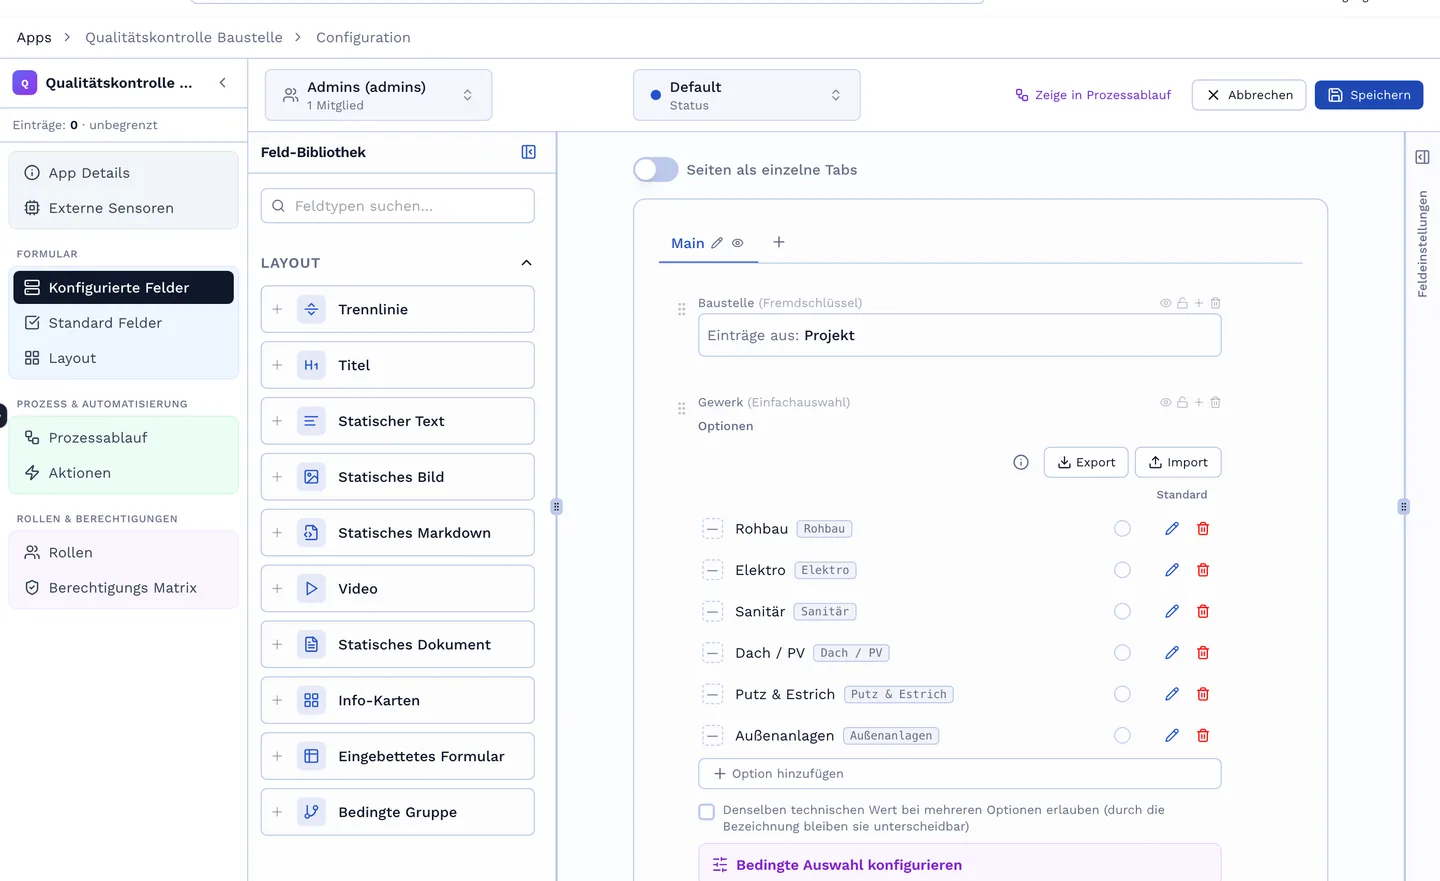The image size is (1440, 881).
Task: Open Feldeinstellungen side panel icon
Action: (1422, 157)
